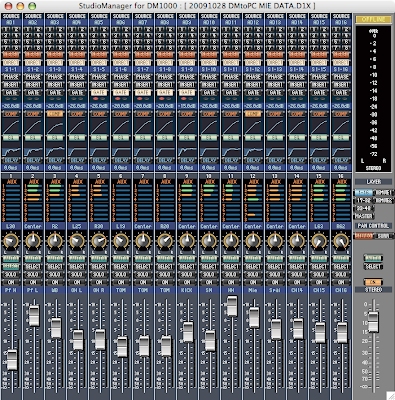Switch to the 17-32 layer
The width and height of the screenshot is (395, 400).
point(364,200)
